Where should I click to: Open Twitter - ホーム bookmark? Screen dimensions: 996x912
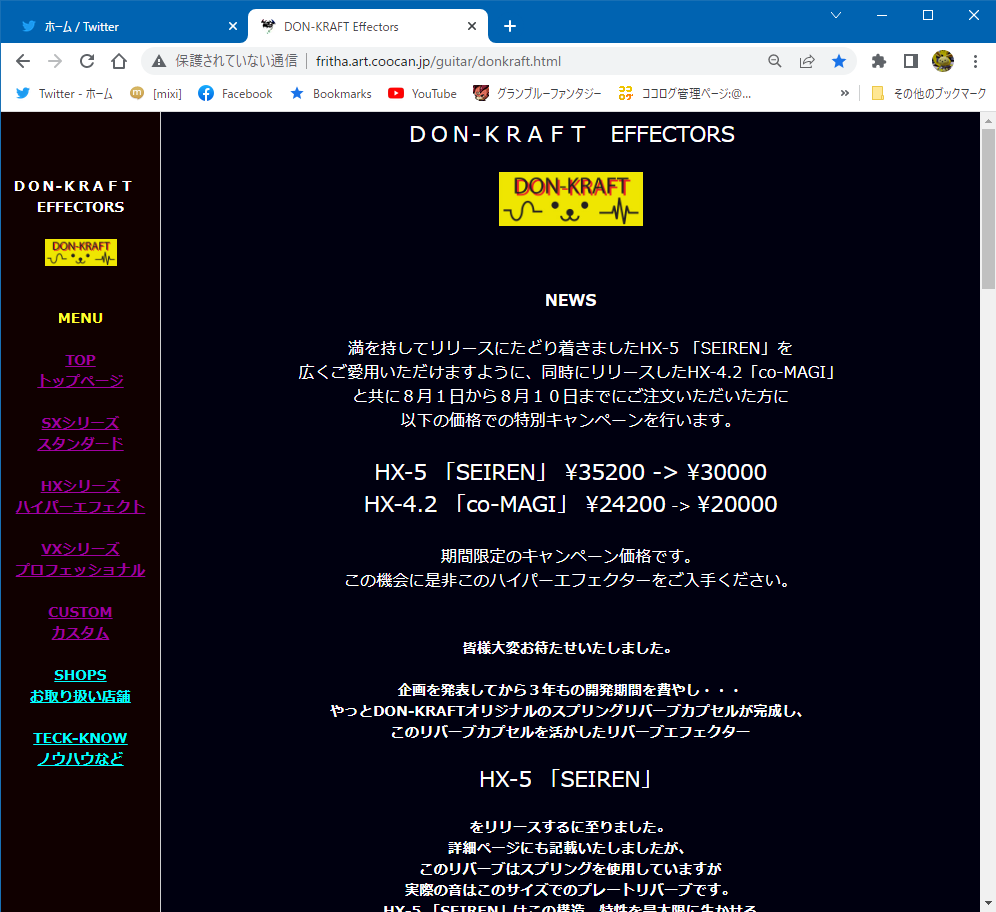coord(64,93)
